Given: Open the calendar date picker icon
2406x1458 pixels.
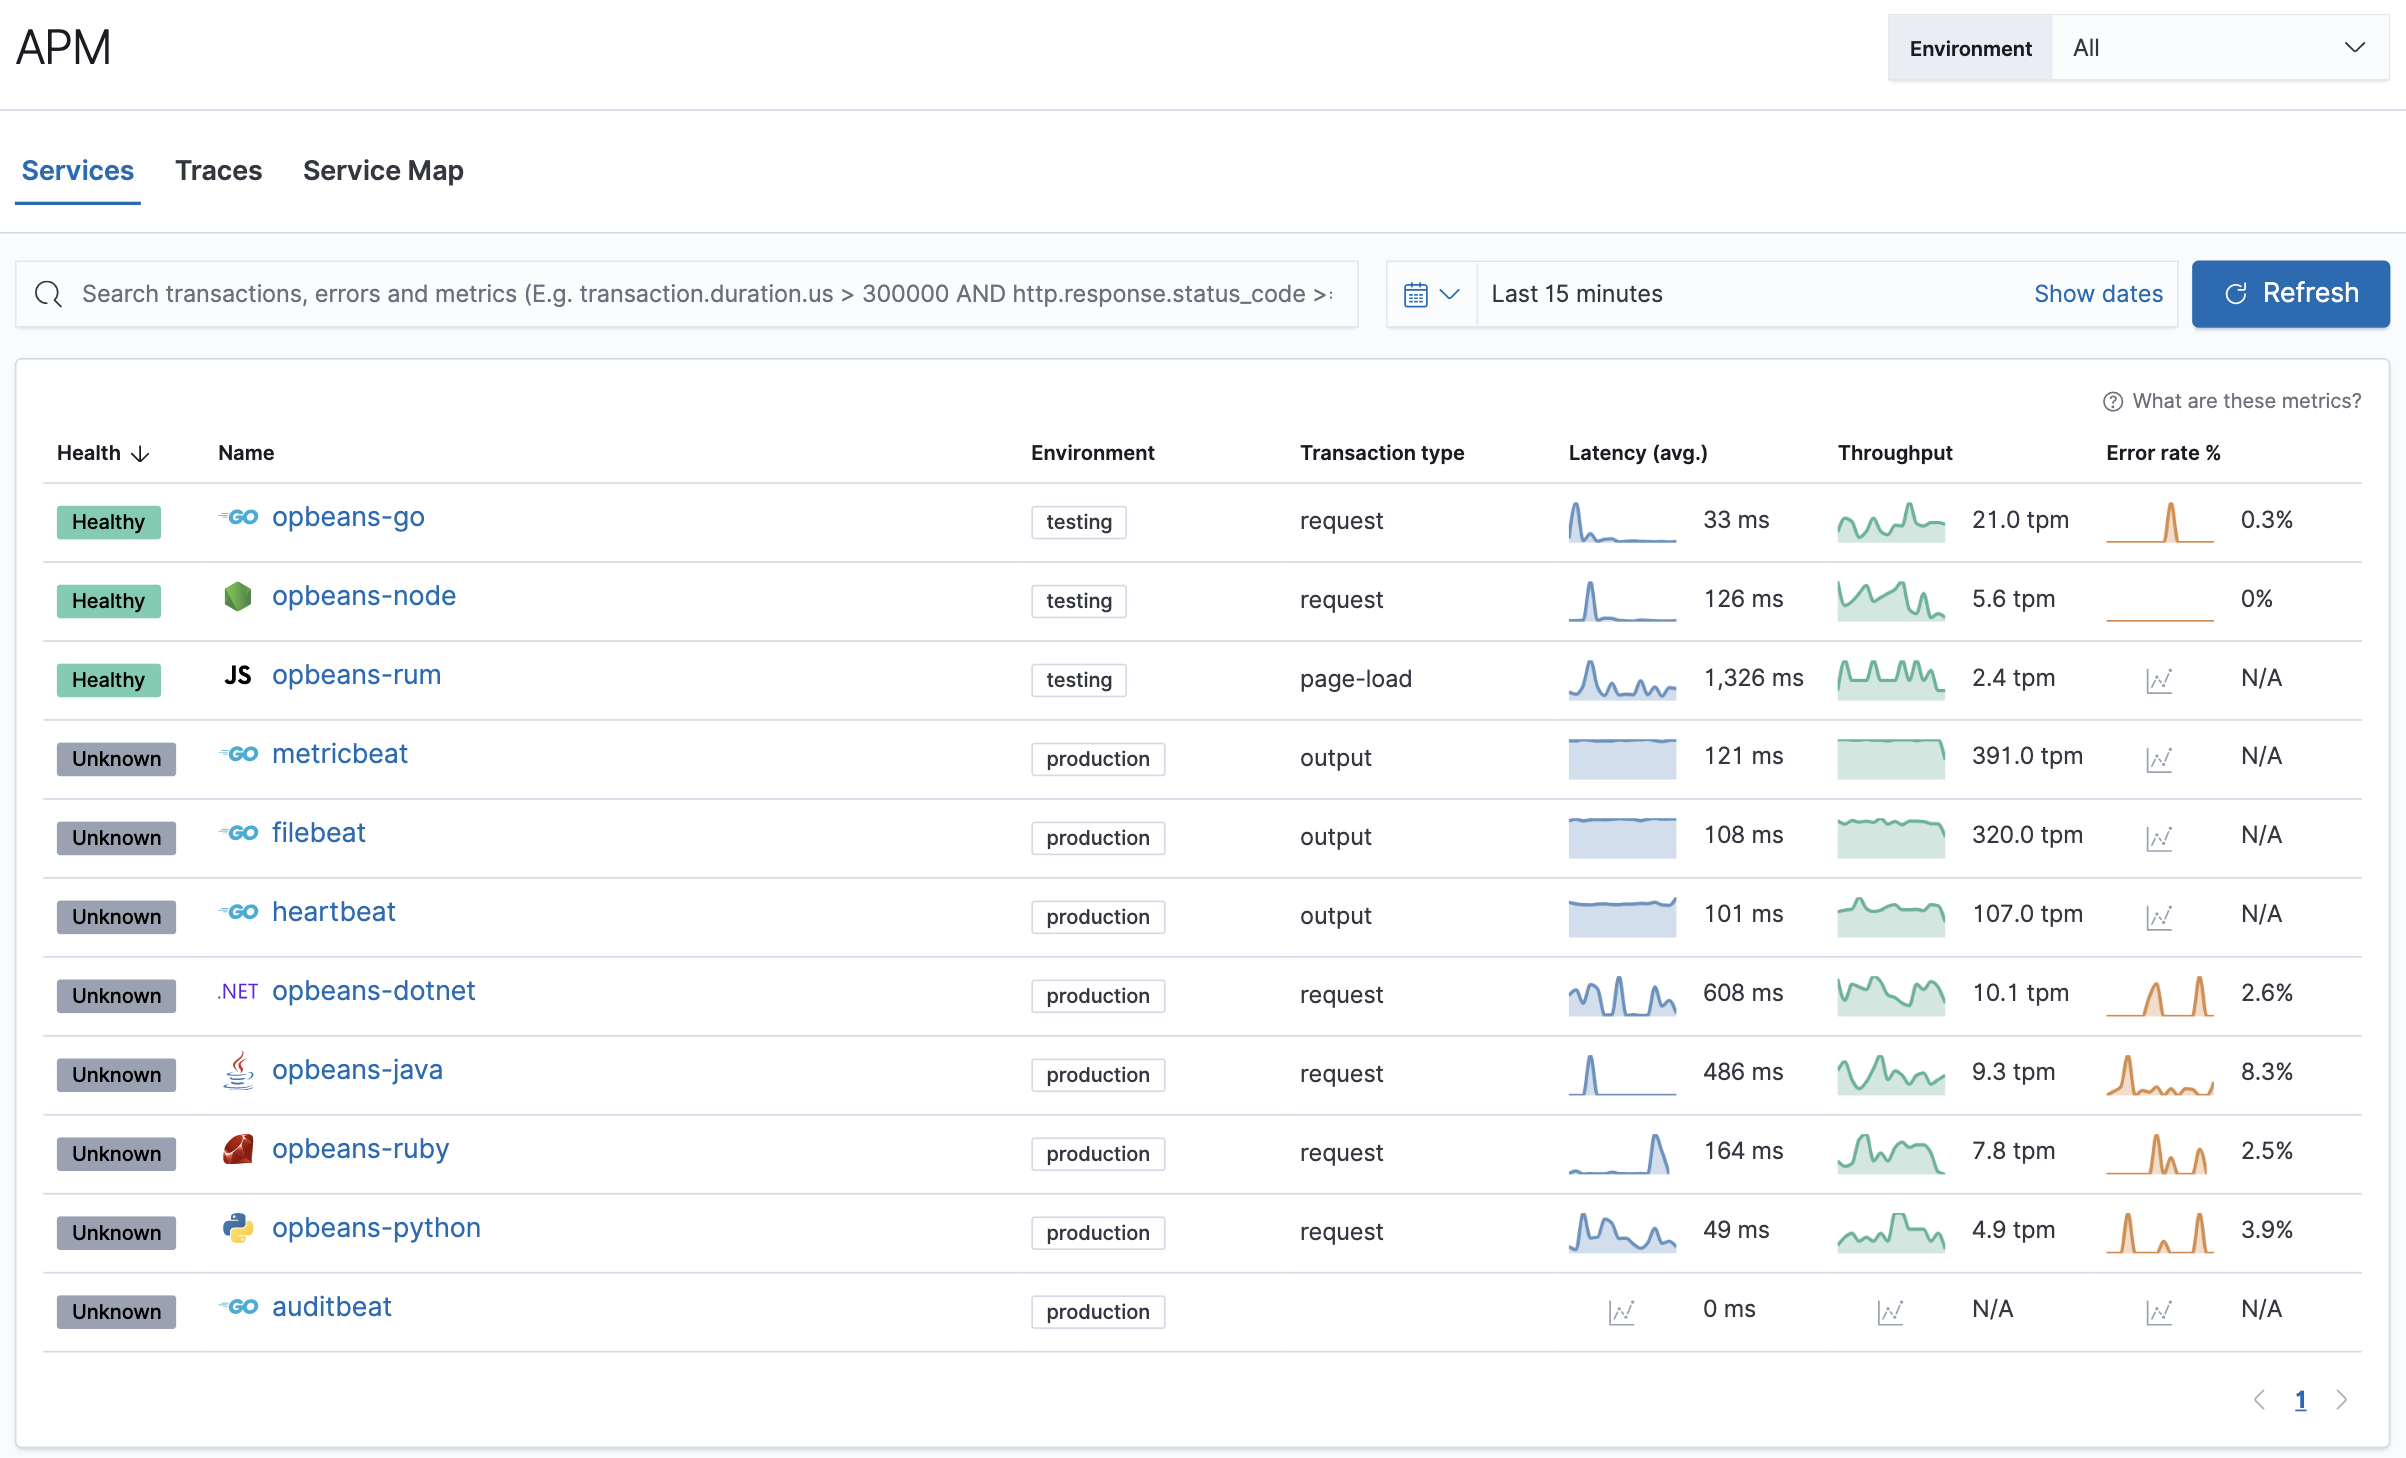Looking at the screenshot, I should pyautogui.click(x=1416, y=293).
